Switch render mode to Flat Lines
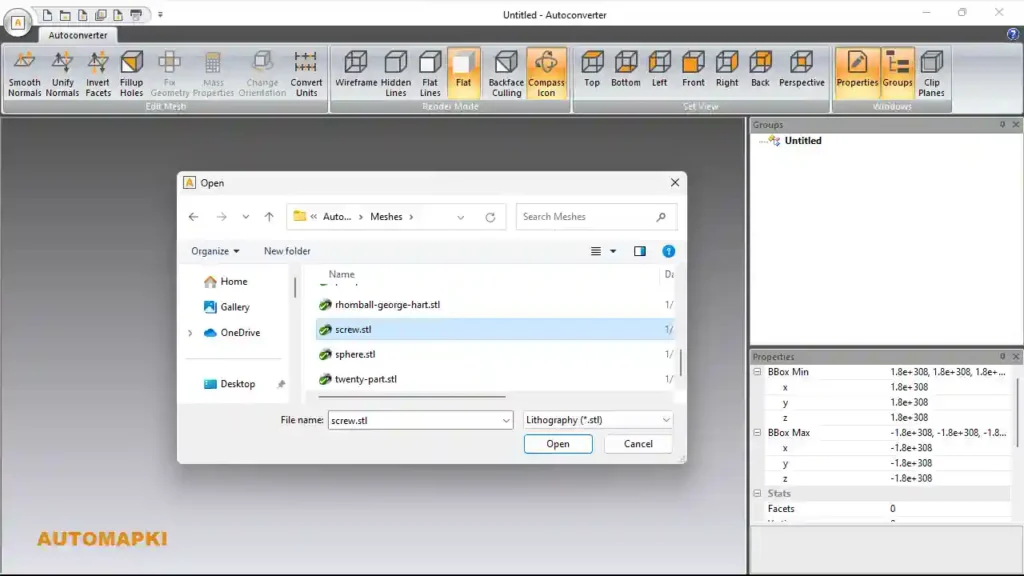 (430, 74)
